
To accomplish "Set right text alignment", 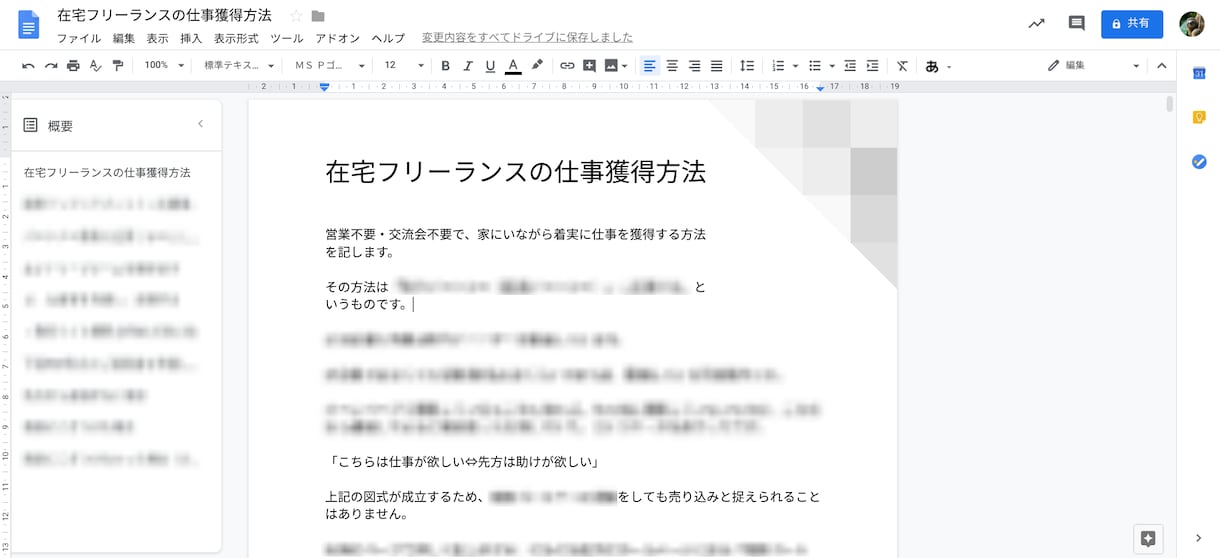I will [694, 66].
